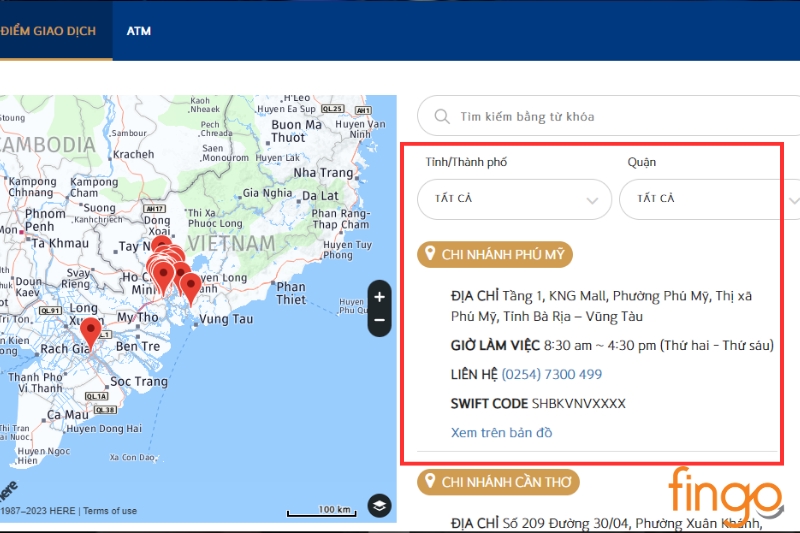Image resolution: width=800 pixels, height=533 pixels.
Task: Zoom out the map with minus button
Action: coord(379,321)
